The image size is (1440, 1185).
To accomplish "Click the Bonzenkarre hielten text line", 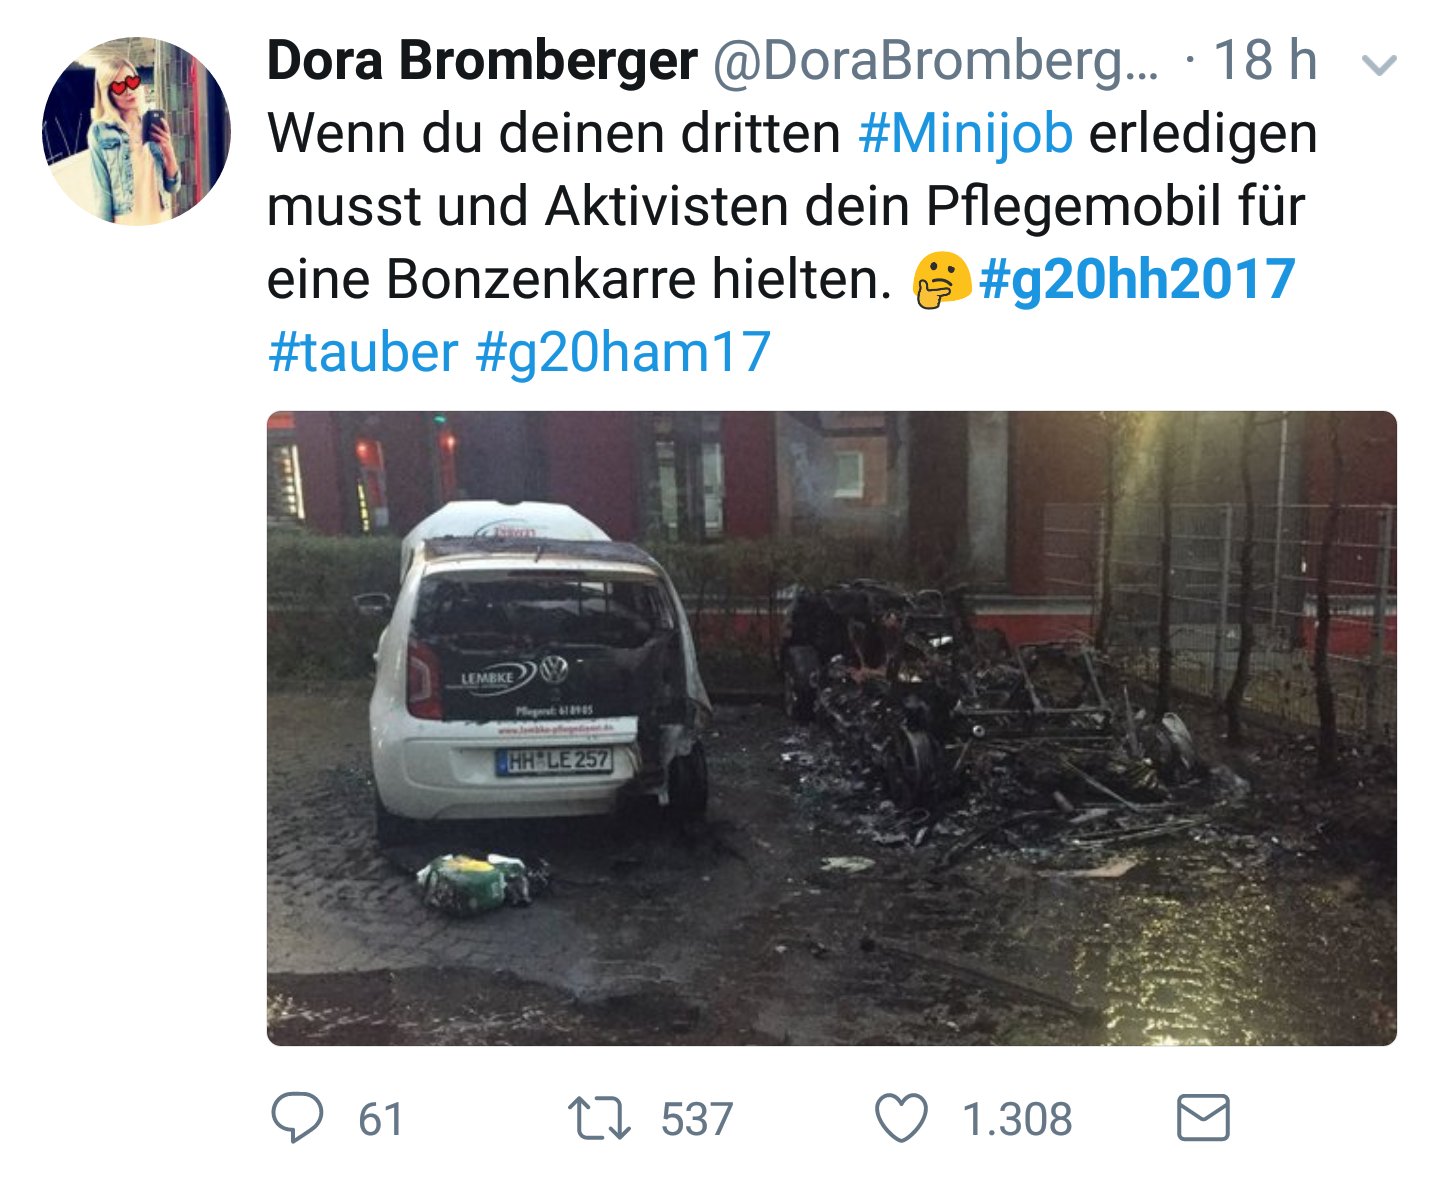I will click(579, 279).
